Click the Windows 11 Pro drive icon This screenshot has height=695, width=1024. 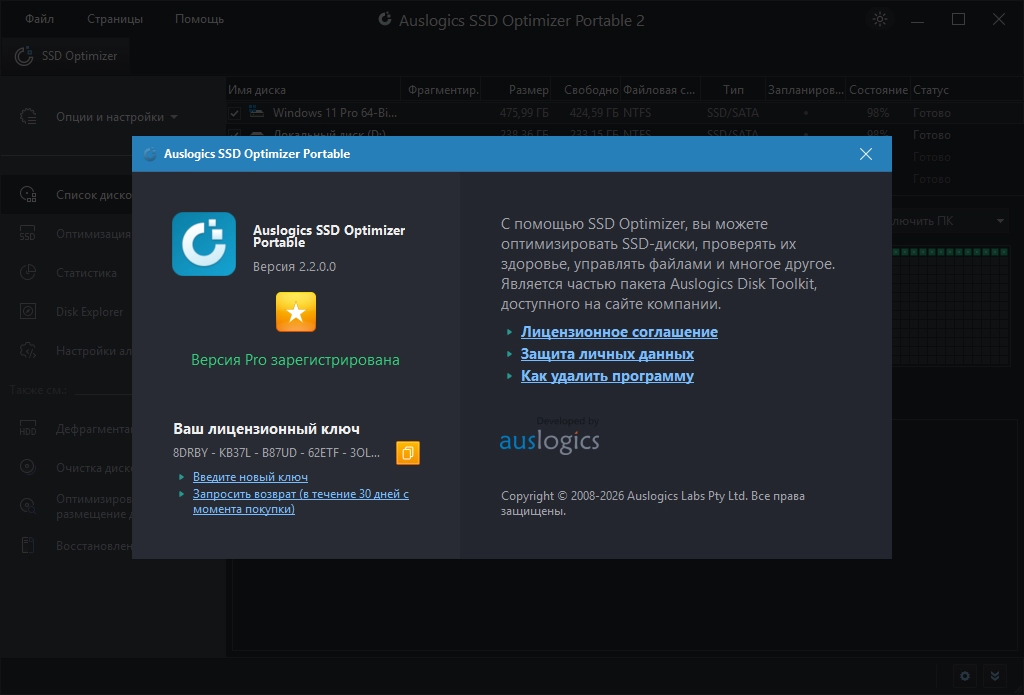coord(257,112)
